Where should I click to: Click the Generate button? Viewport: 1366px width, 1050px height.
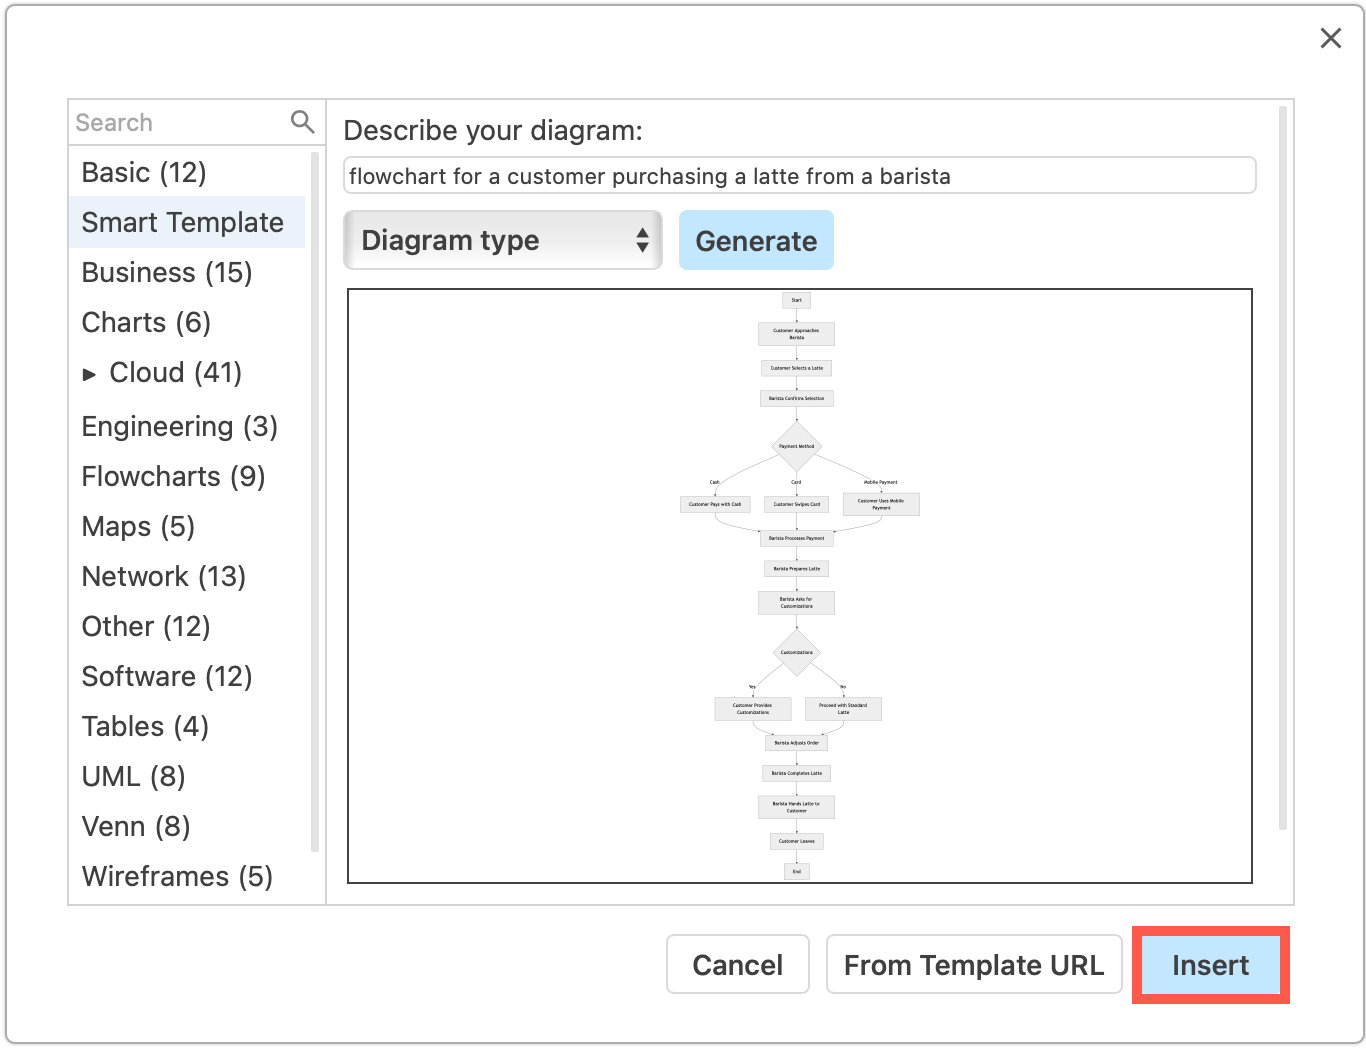tap(756, 240)
